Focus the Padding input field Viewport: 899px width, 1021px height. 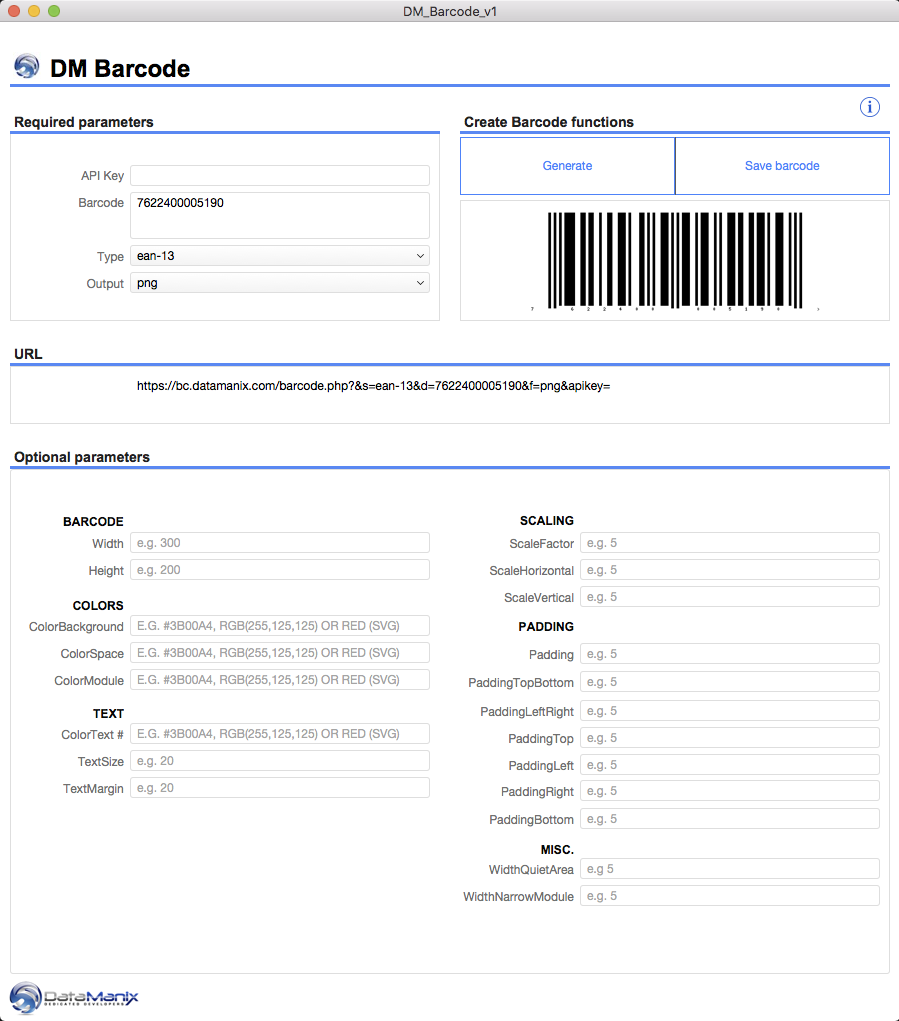point(730,654)
